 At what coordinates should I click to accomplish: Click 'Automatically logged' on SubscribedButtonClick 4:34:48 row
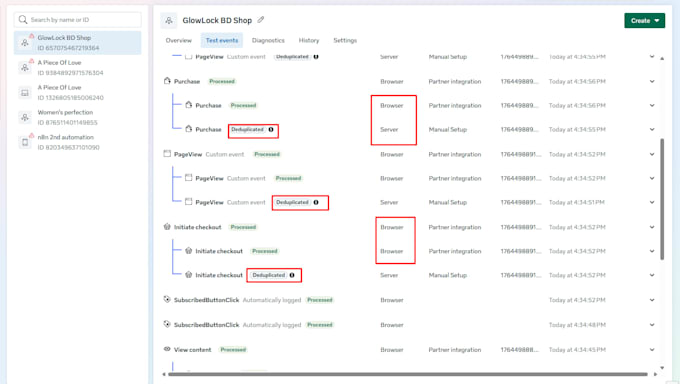[x=271, y=325]
